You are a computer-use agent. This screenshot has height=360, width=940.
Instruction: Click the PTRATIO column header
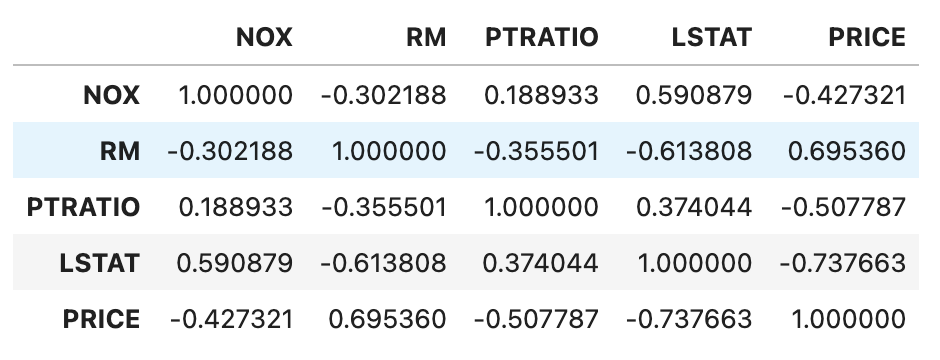(x=541, y=37)
